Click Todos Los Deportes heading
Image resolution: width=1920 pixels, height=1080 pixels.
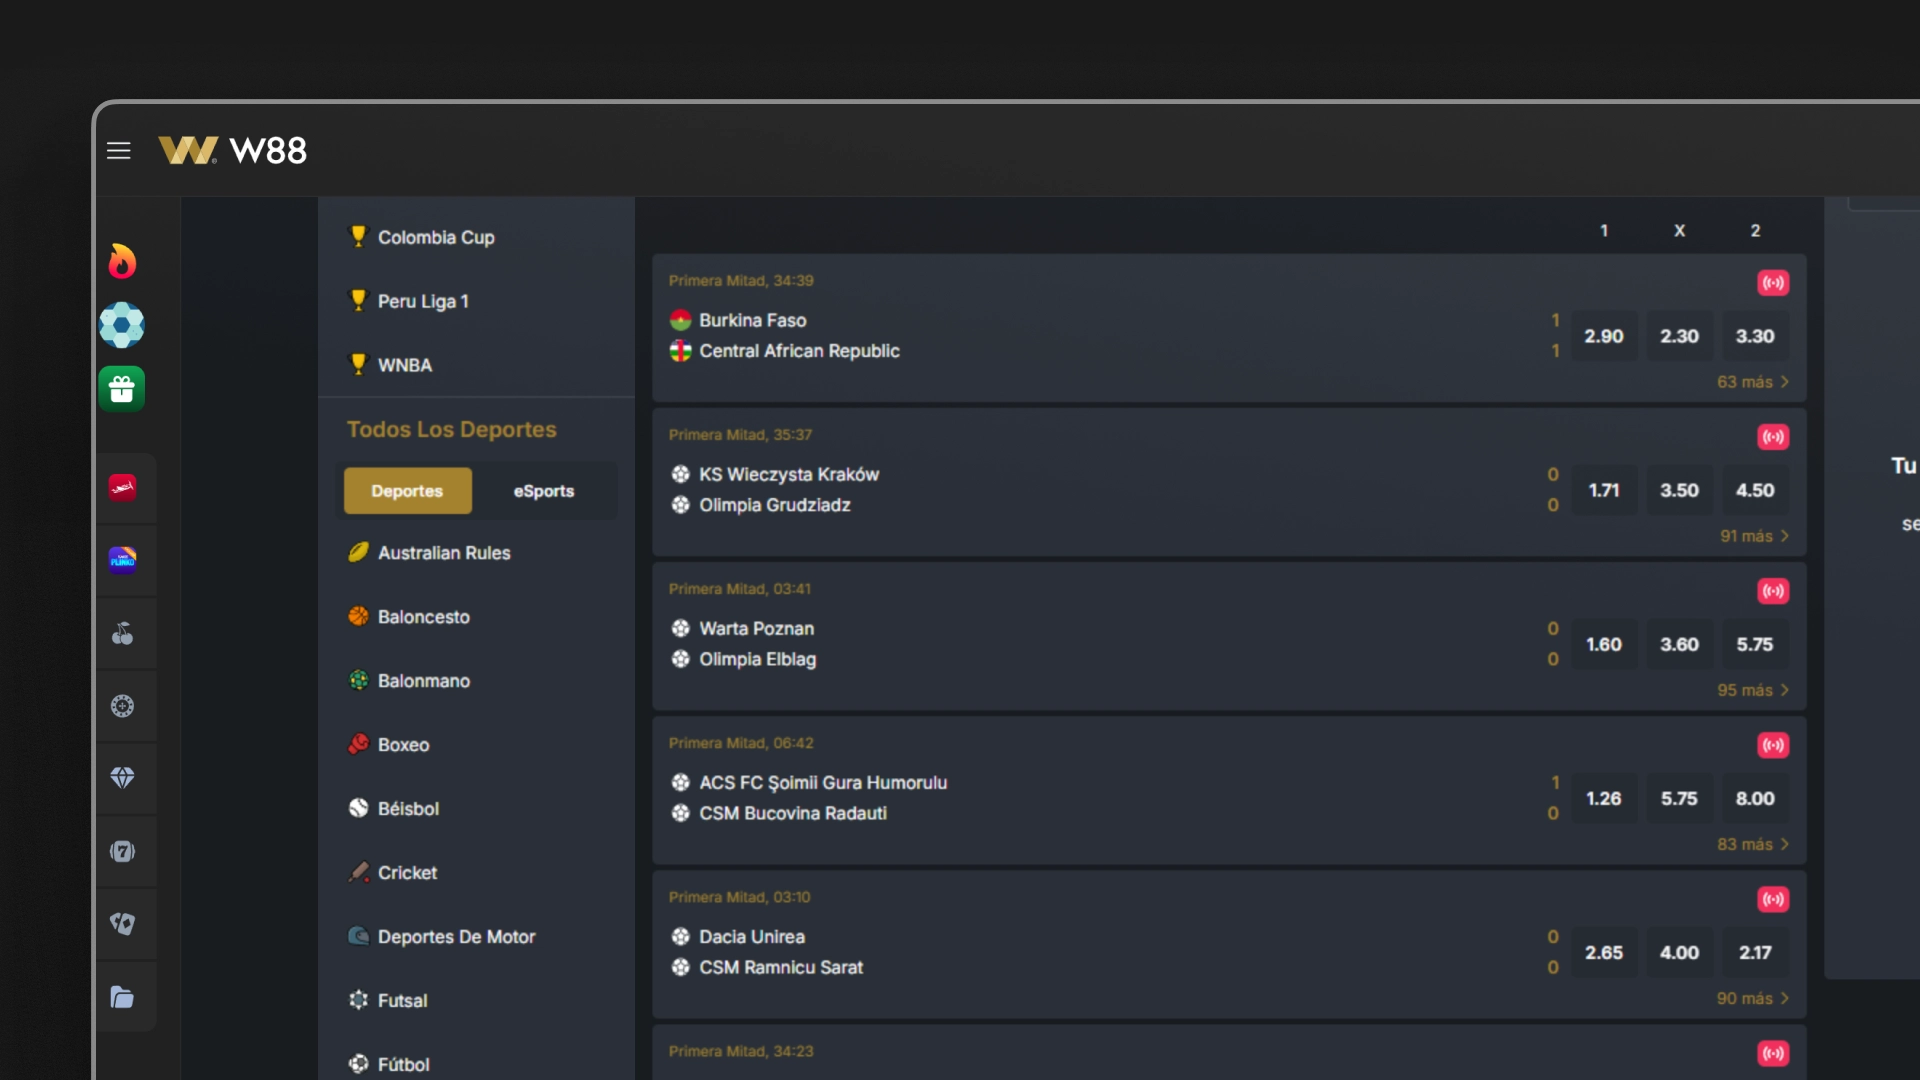452,429
